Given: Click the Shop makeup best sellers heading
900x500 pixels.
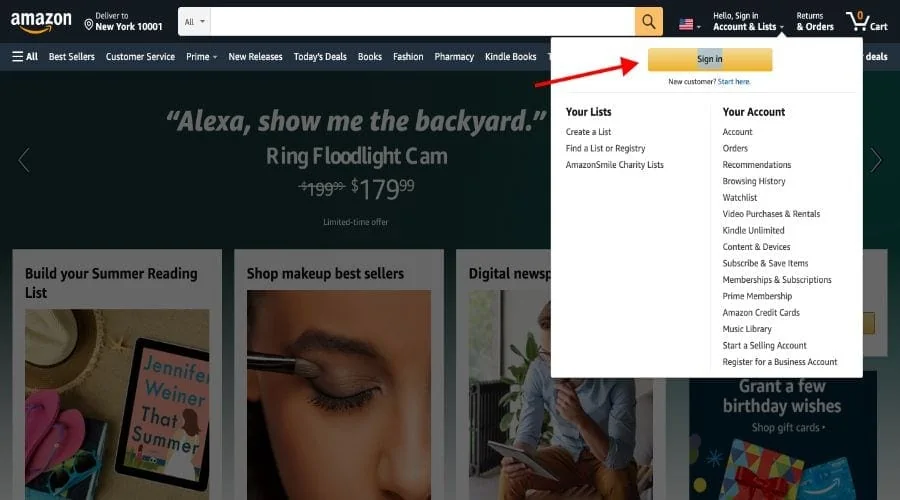Looking at the screenshot, I should click(325, 274).
